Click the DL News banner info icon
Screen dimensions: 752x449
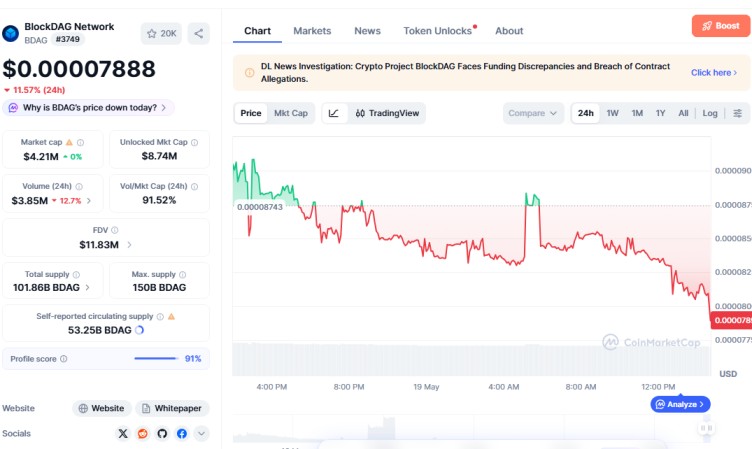click(249, 73)
